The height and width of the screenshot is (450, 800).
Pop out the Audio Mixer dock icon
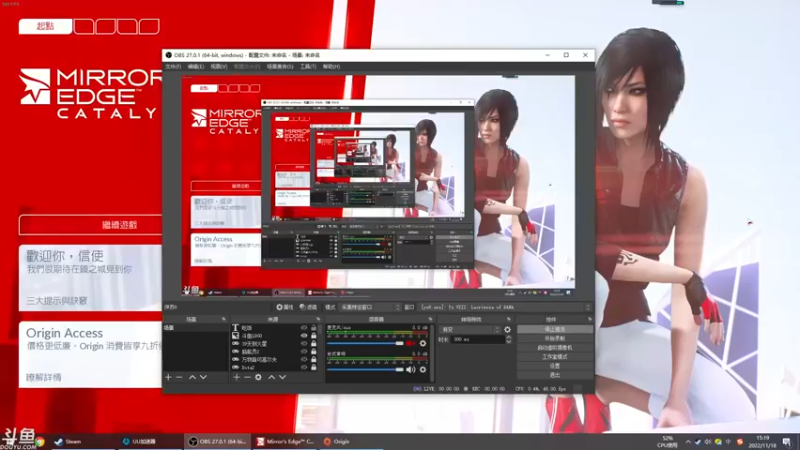click(x=430, y=319)
